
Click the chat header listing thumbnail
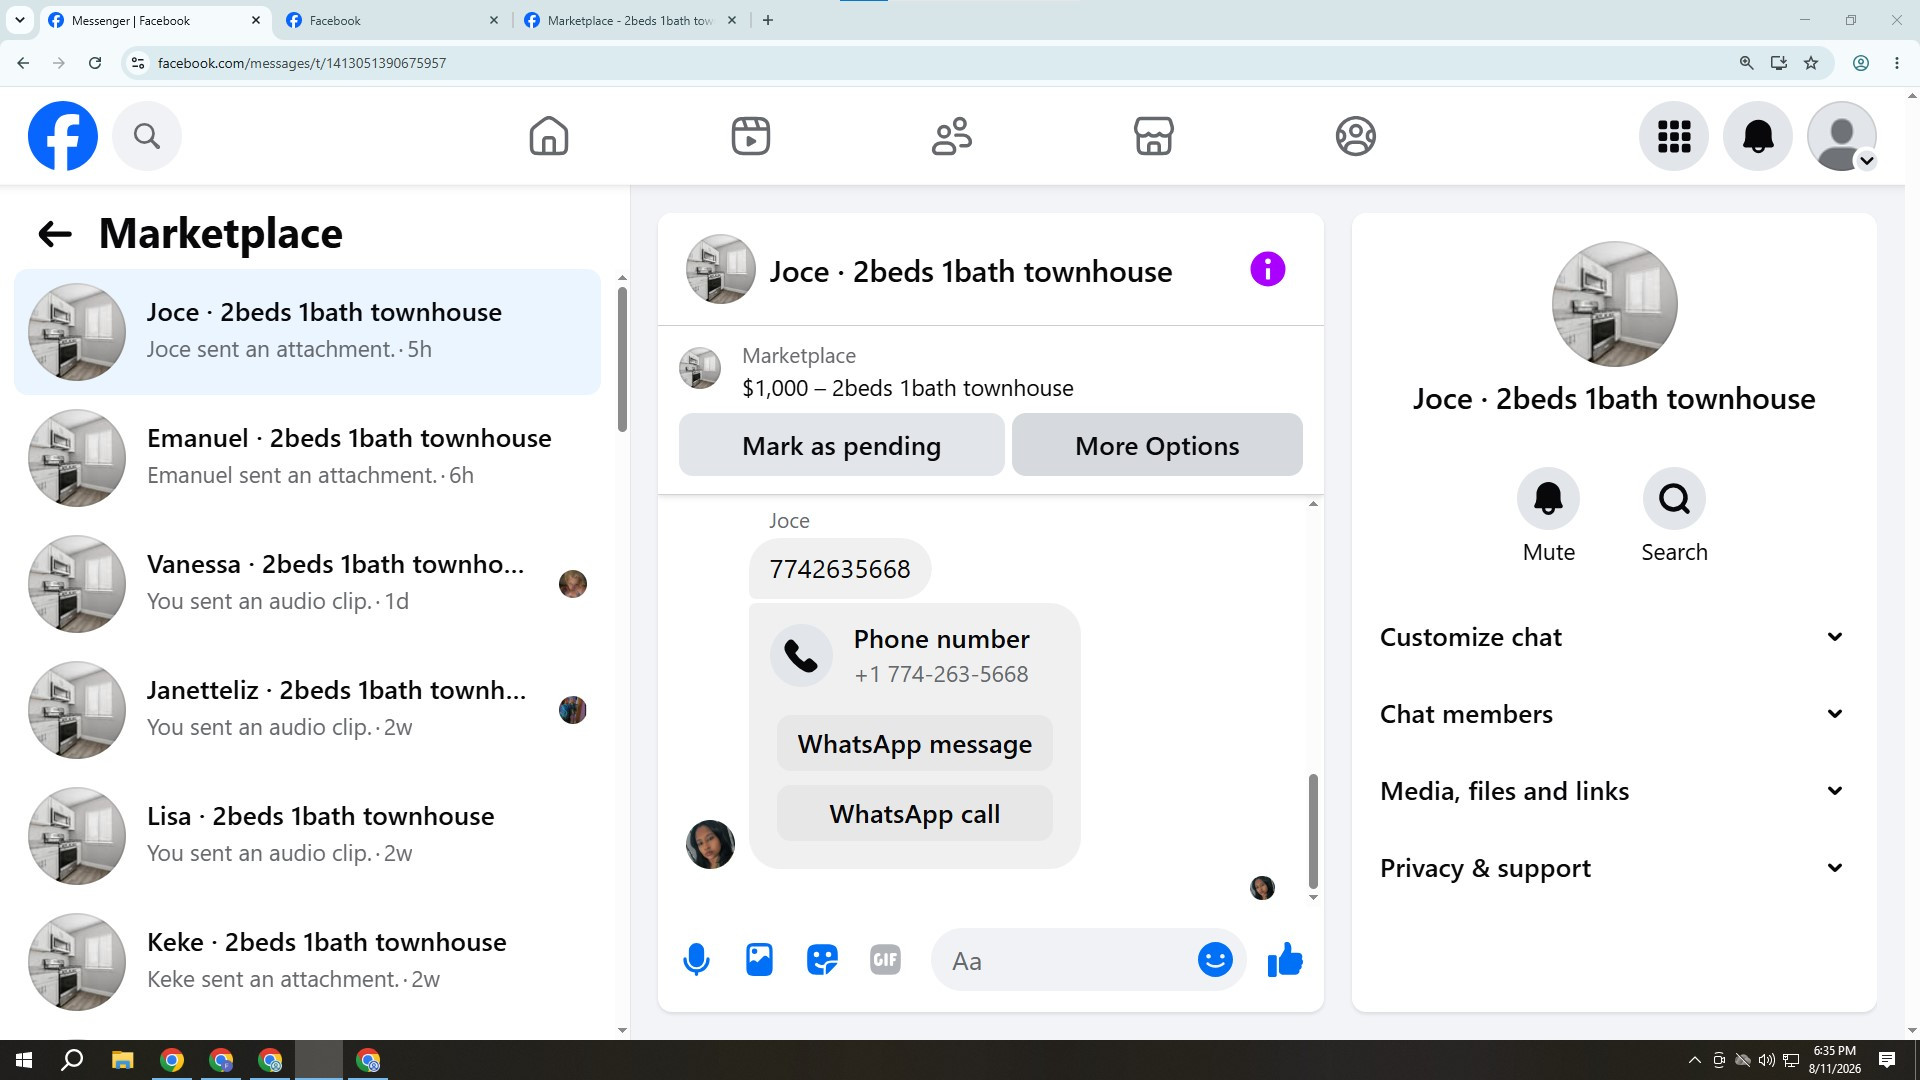coord(720,269)
